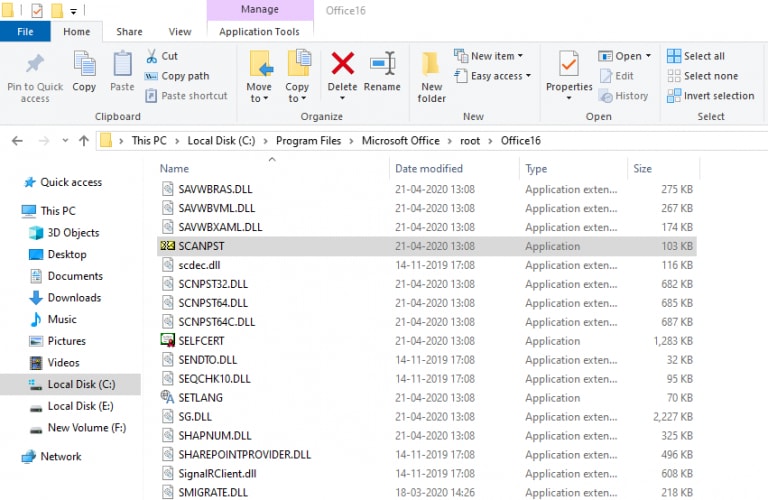Click the Manage contextual tab
Image resolution: width=768 pixels, height=500 pixels.
(260, 9)
